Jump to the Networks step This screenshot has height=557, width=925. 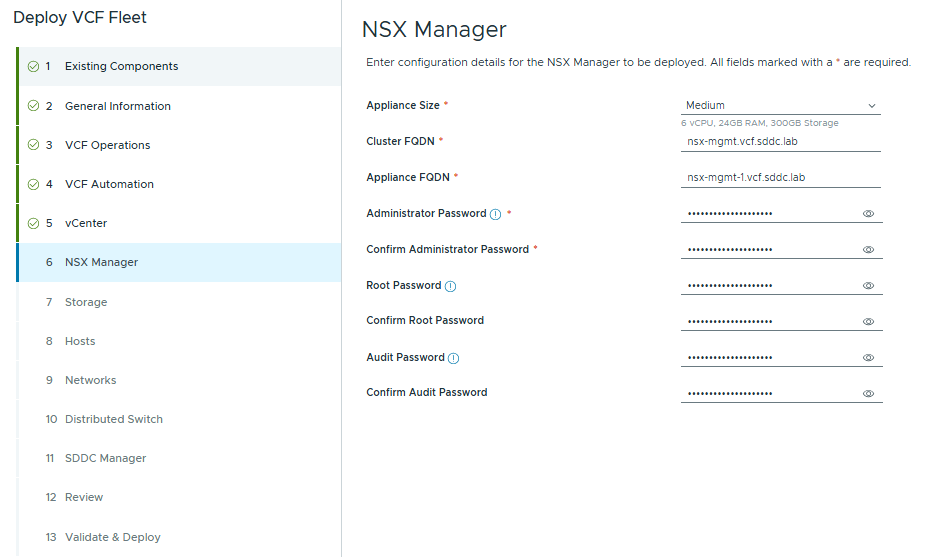[90, 380]
